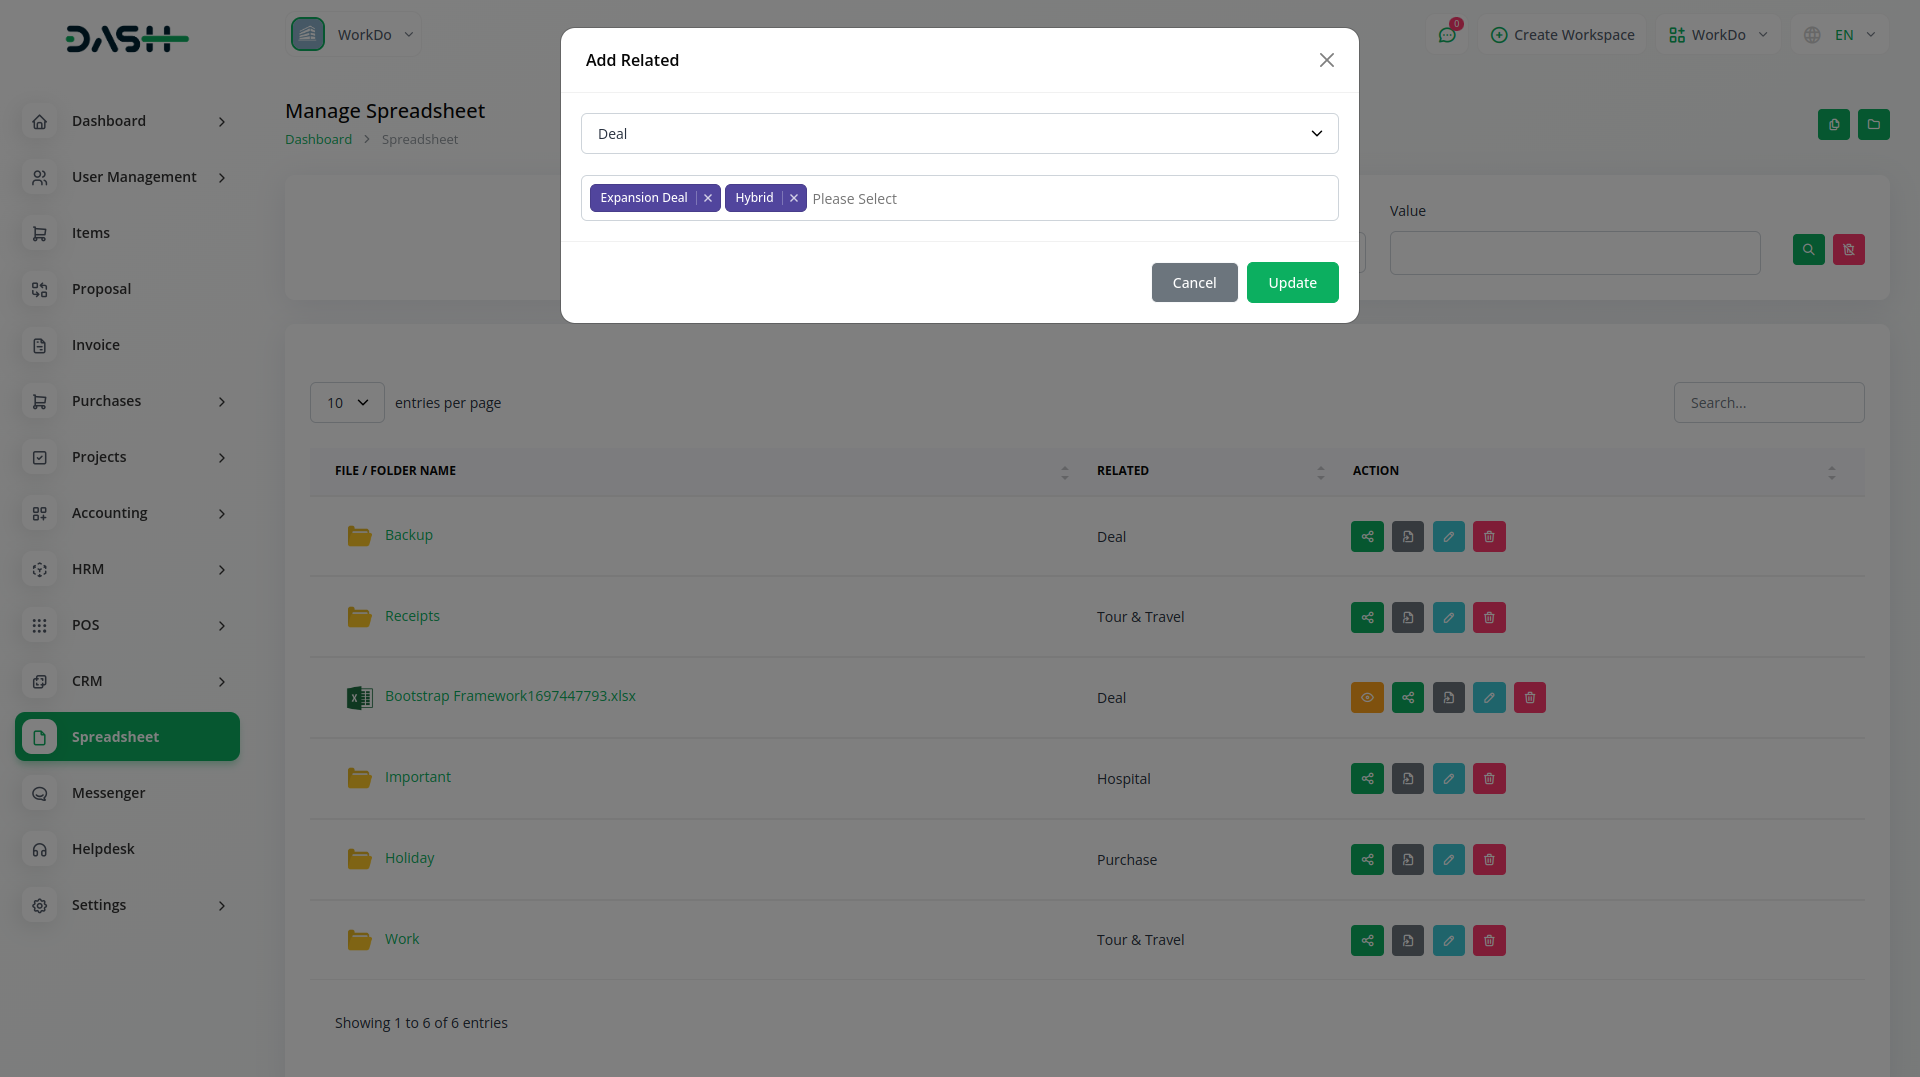Click the Value input field
Image resolution: width=1920 pixels, height=1077 pixels.
1575,253
